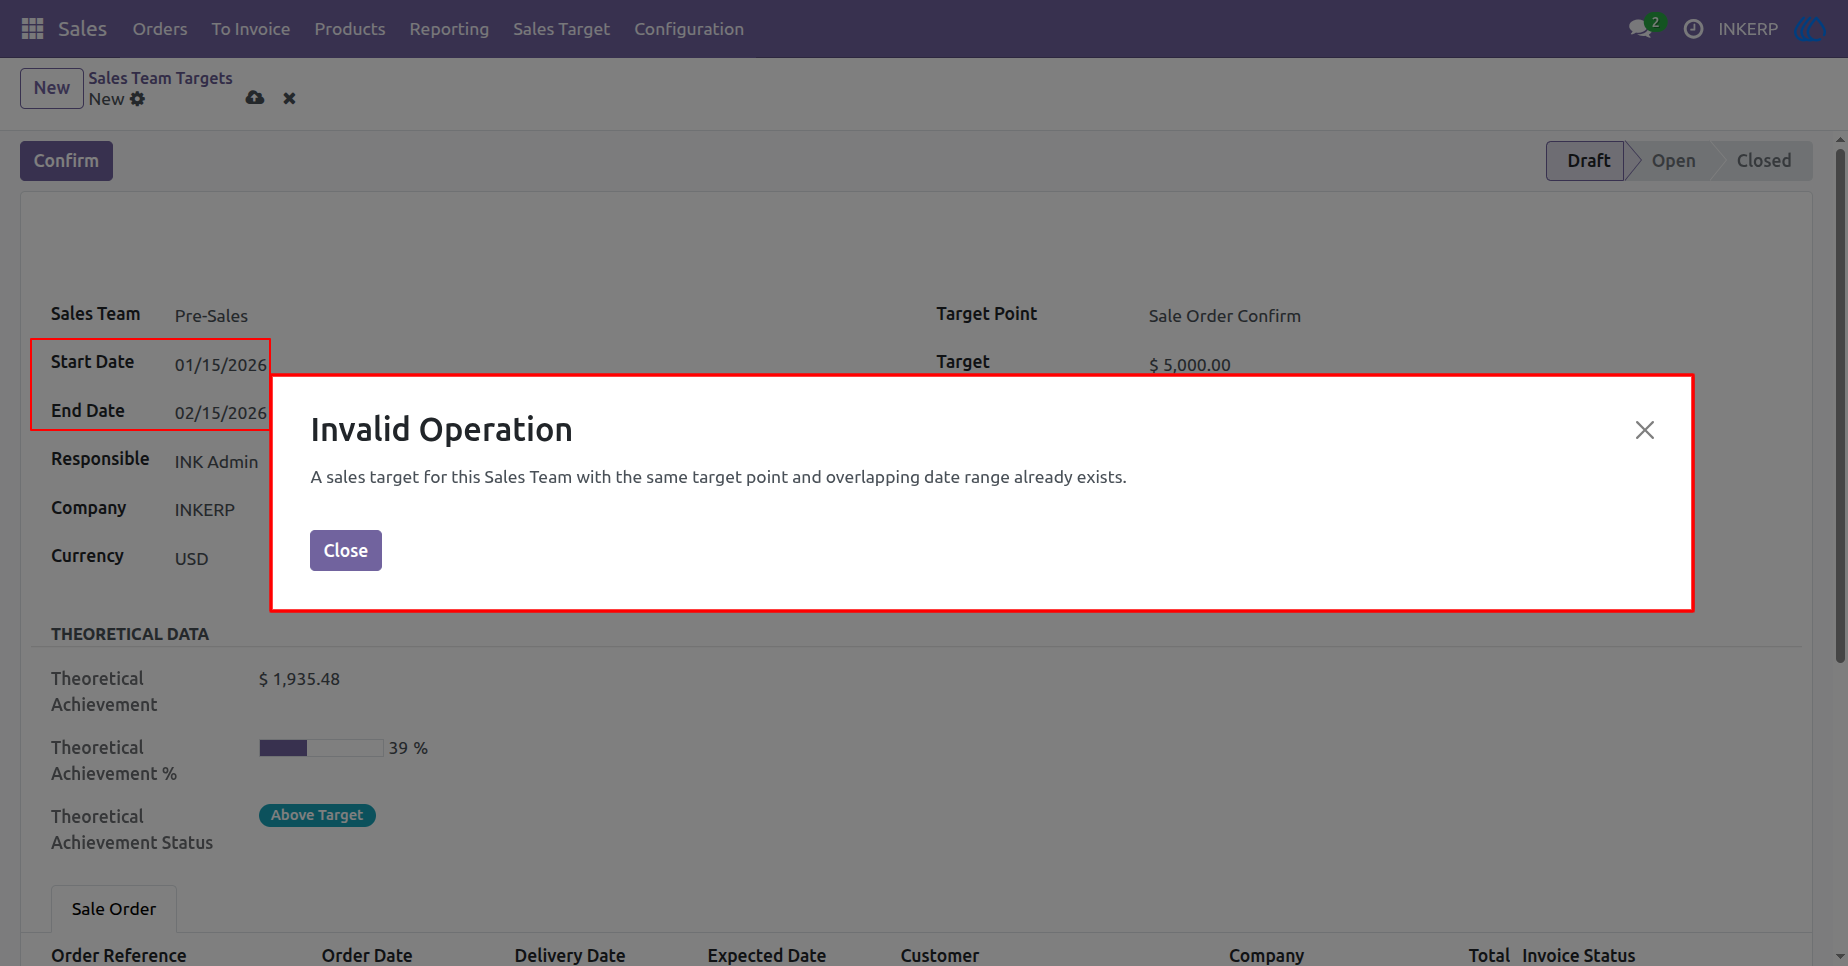Screen dimensions: 1848x966
Task: Click the $ 1,935.48 theoretical achievement value
Action: click(299, 679)
